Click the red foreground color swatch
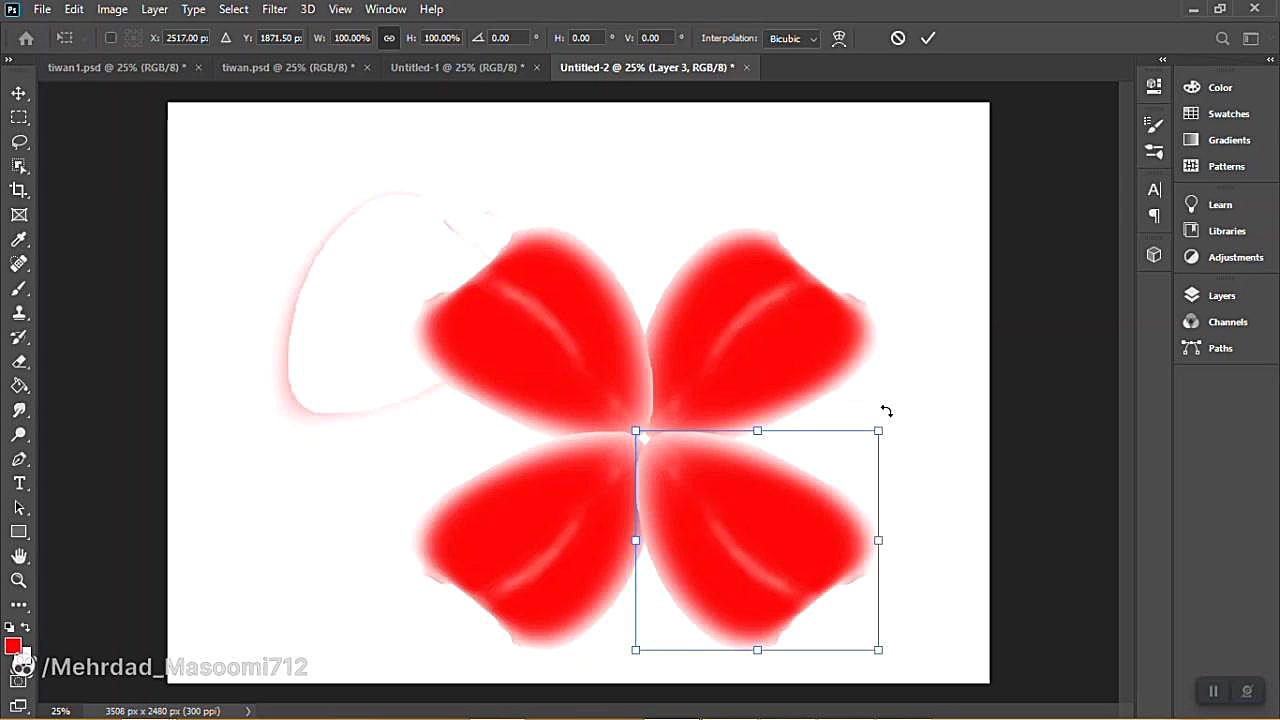This screenshot has width=1280, height=720. tap(12, 646)
